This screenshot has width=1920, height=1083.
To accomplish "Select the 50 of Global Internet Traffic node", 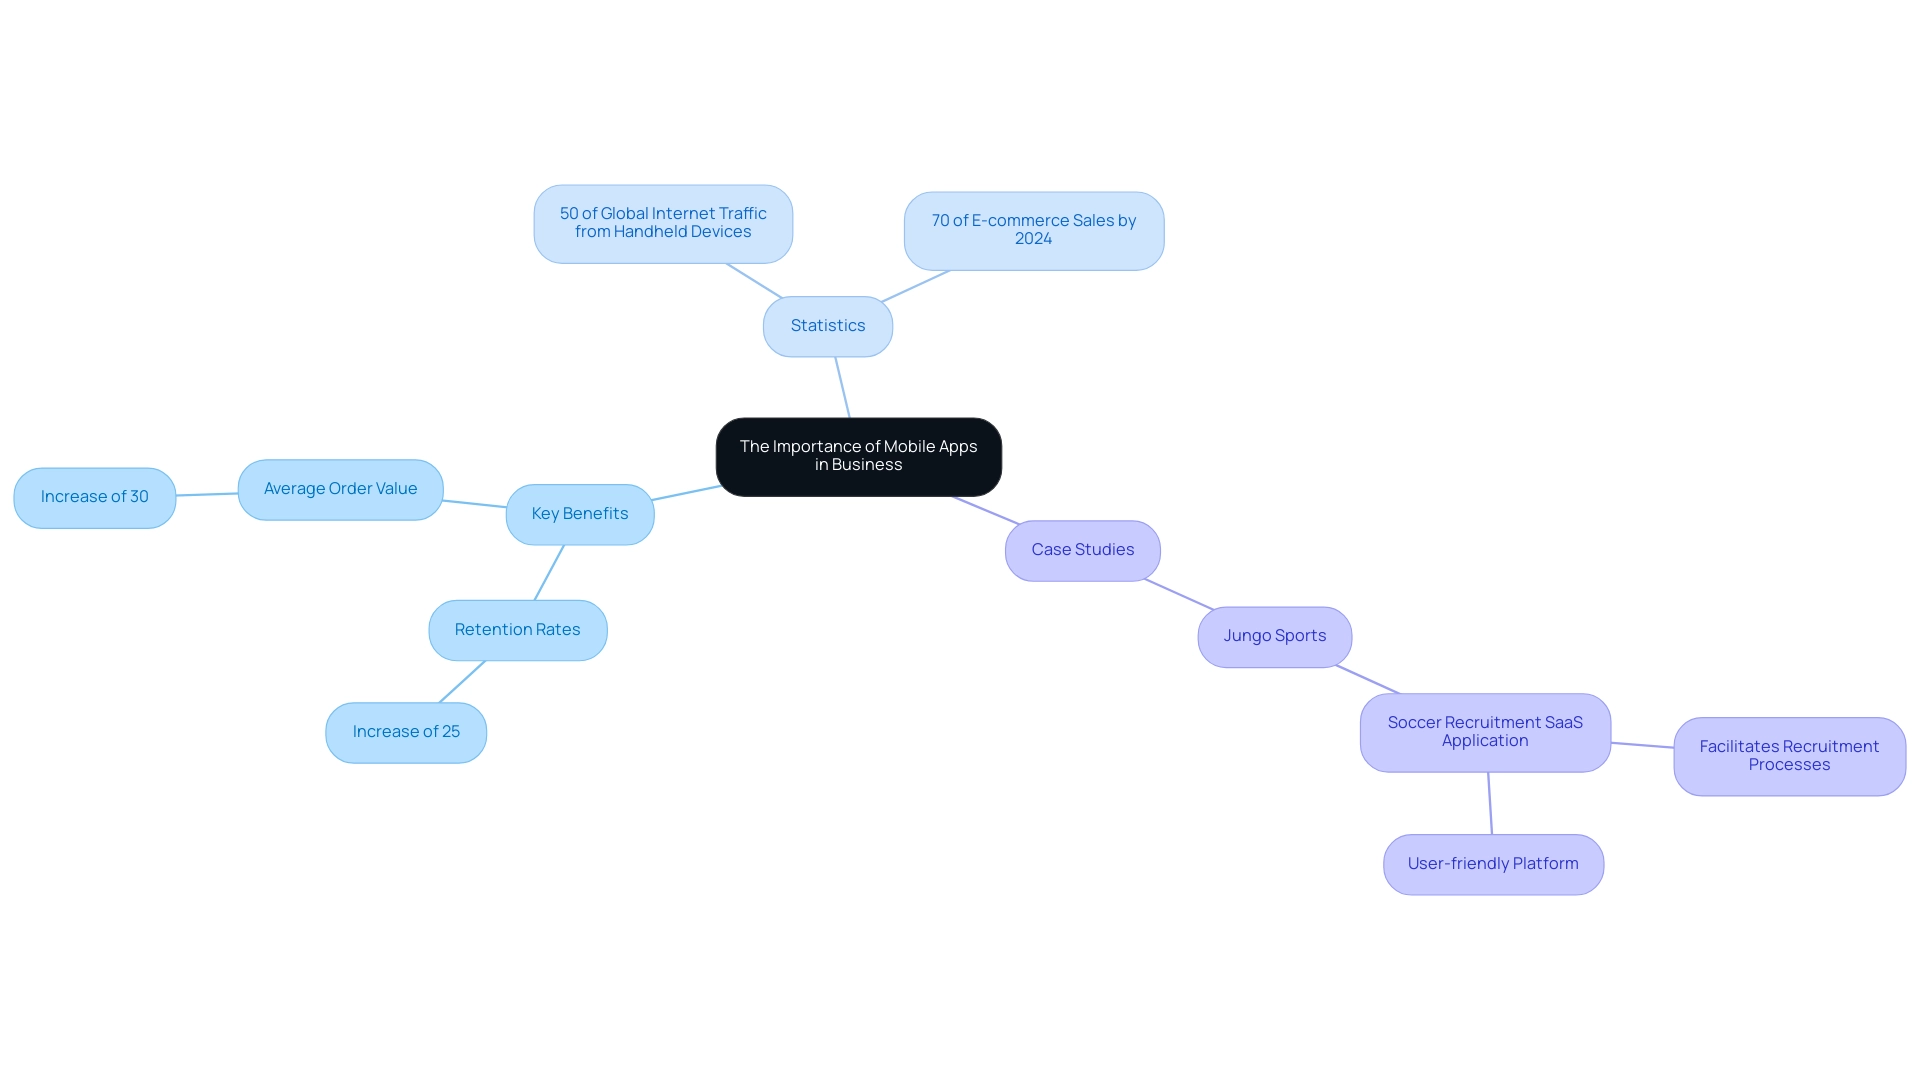I will pyautogui.click(x=663, y=224).
